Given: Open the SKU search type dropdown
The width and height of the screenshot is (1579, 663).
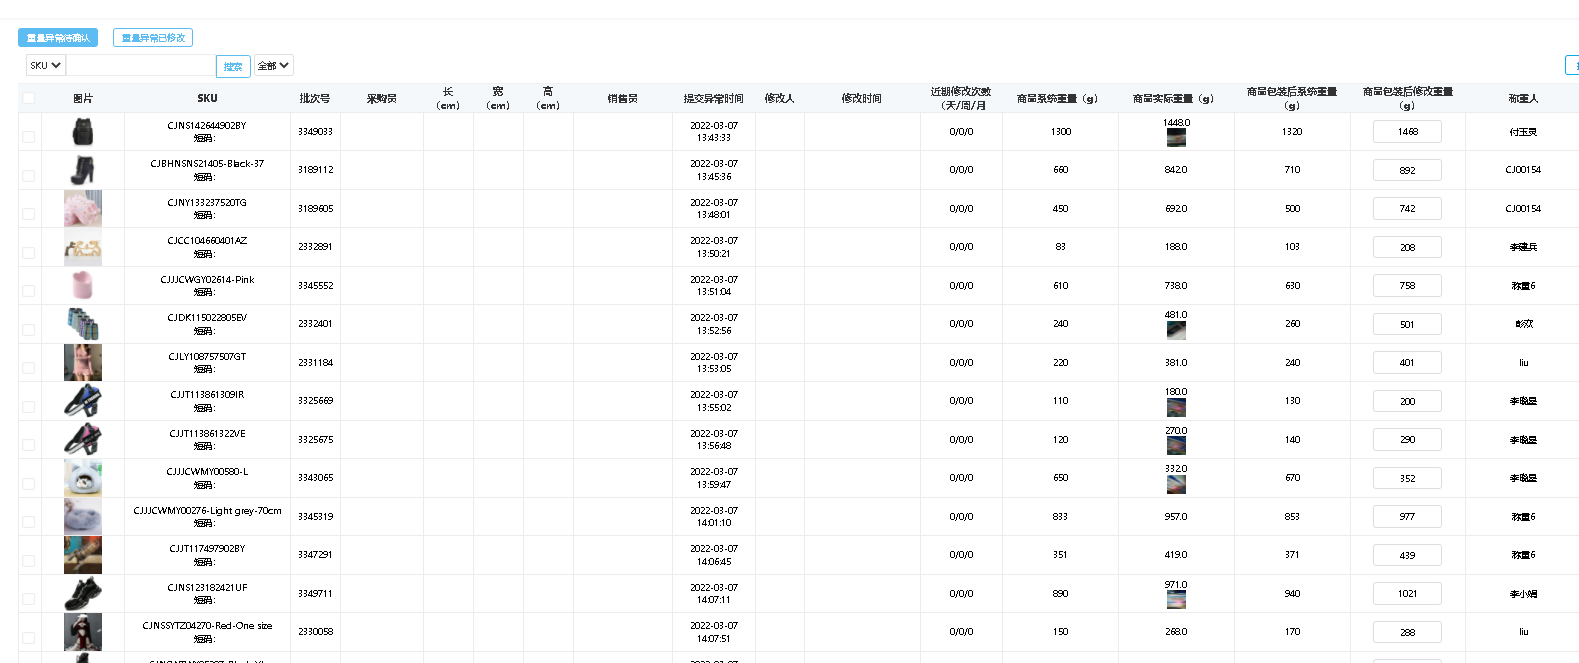Looking at the screenshot, I should 45,66.
